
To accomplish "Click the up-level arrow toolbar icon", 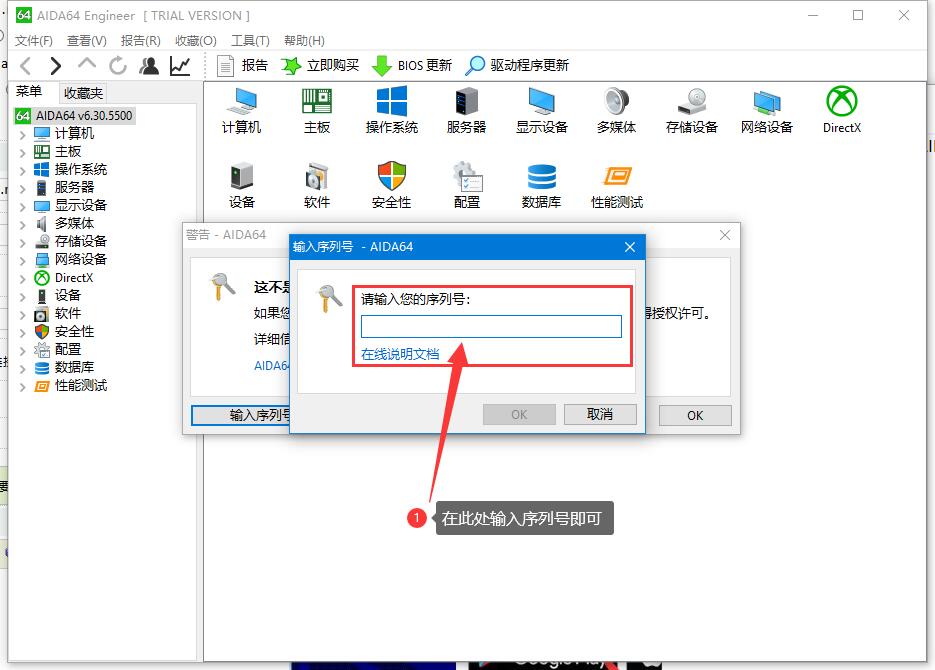I will [87, 64].
